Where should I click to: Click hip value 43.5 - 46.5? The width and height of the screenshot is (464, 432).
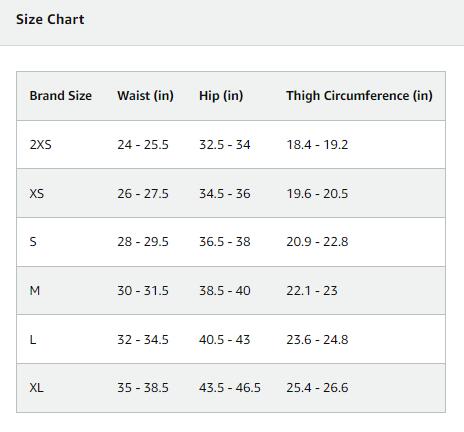(230, 388)
